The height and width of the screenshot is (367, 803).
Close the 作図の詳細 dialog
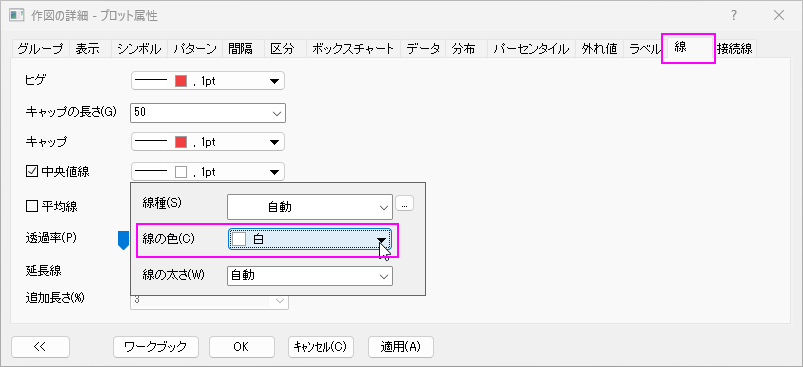coord(779,16)
